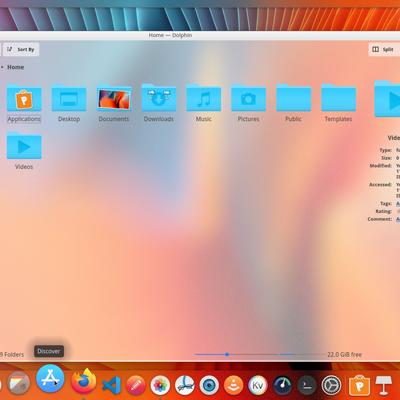The height and width of the screenshot is (400, 400).
Task: Open the Videos folder icon
Action: point(24,146)
